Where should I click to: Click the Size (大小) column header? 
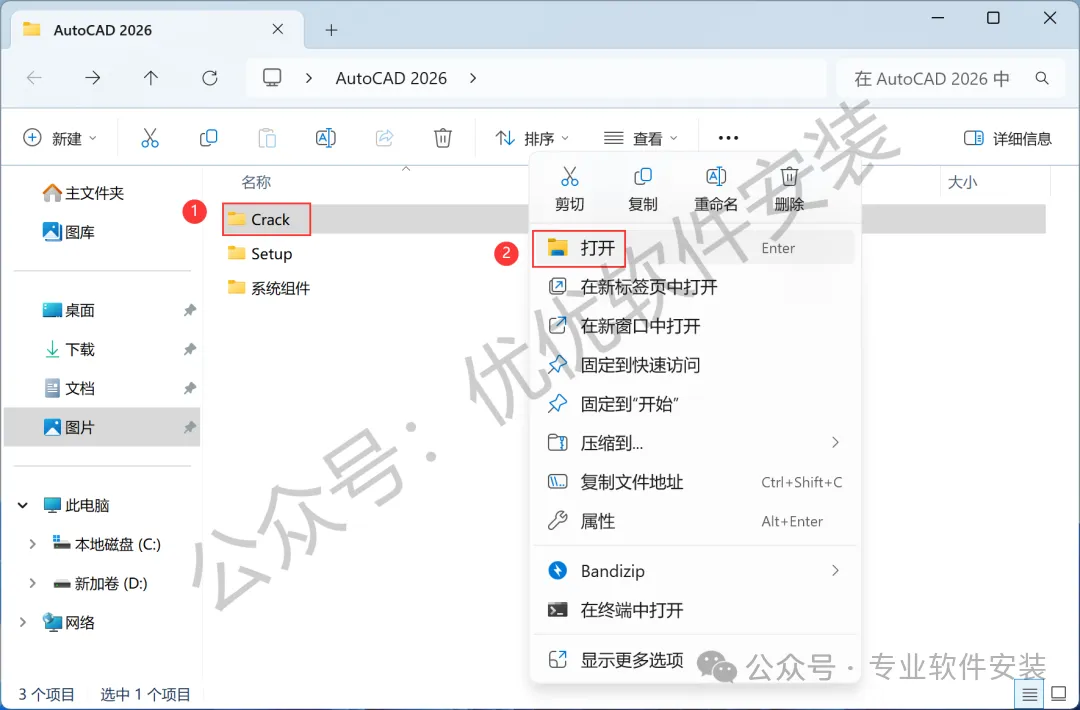coord(962,182)
